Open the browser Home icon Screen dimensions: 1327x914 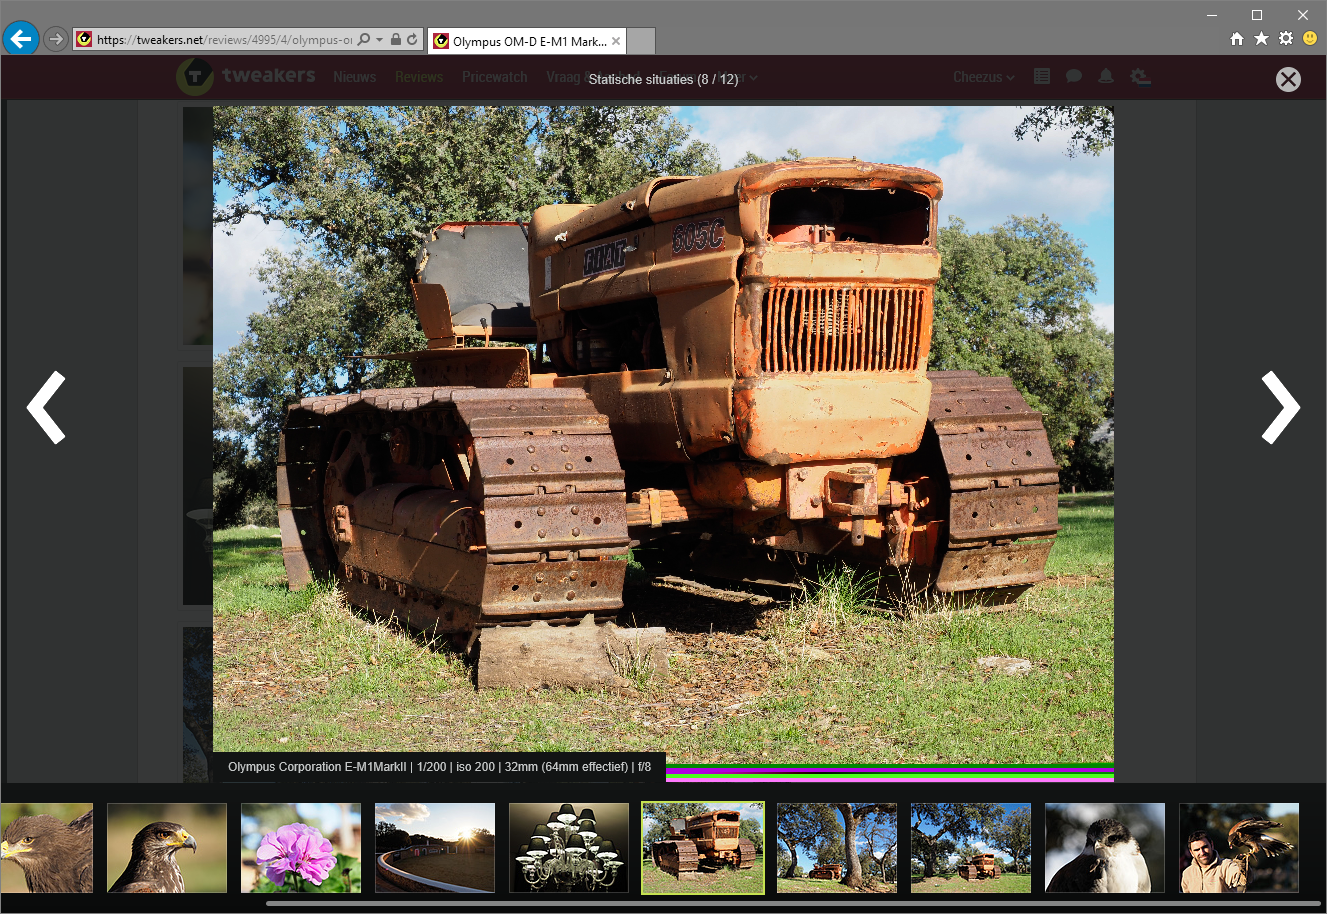1237,39
